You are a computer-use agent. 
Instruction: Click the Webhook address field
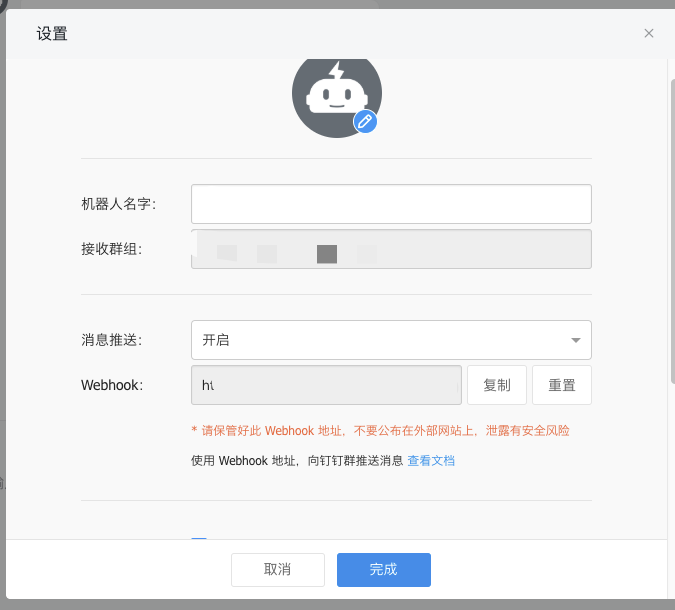(326, 385)
